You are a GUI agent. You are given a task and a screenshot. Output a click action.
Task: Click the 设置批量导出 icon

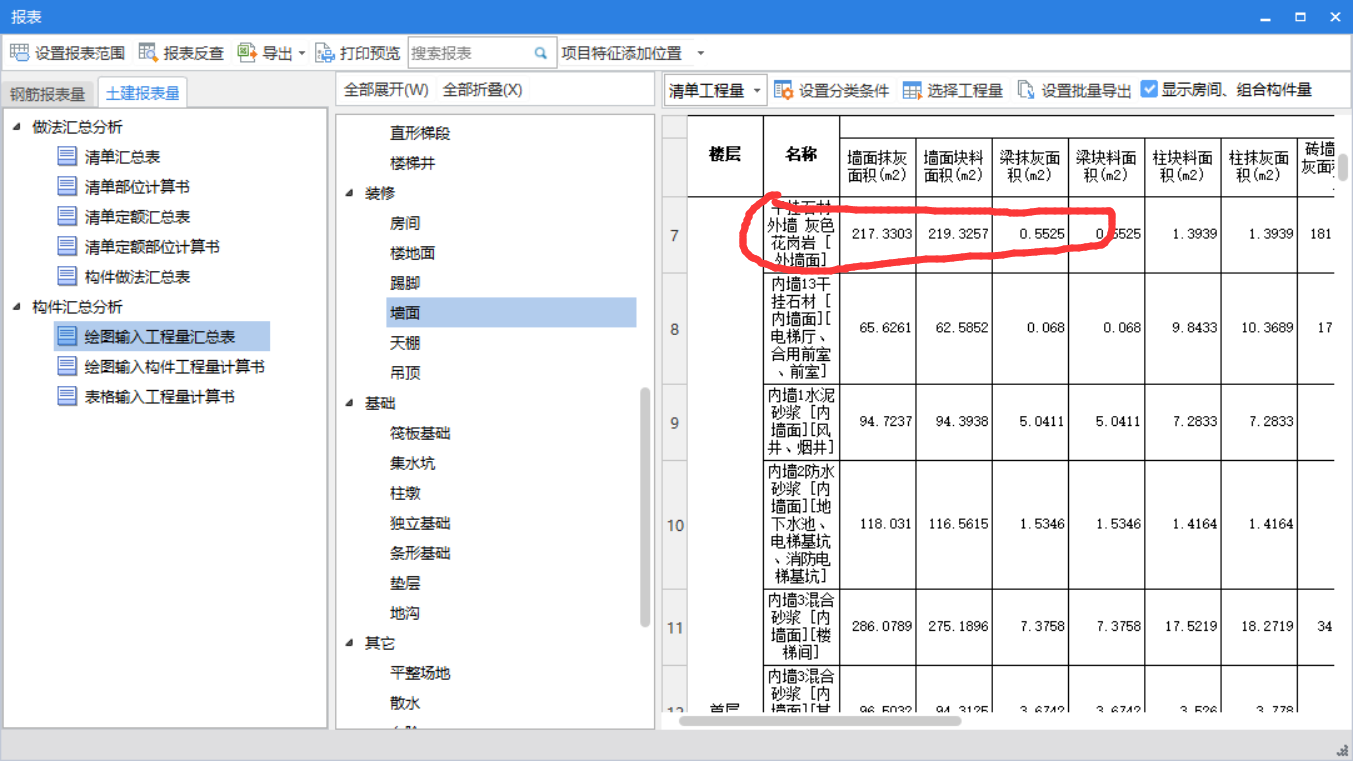(1026, 90)
